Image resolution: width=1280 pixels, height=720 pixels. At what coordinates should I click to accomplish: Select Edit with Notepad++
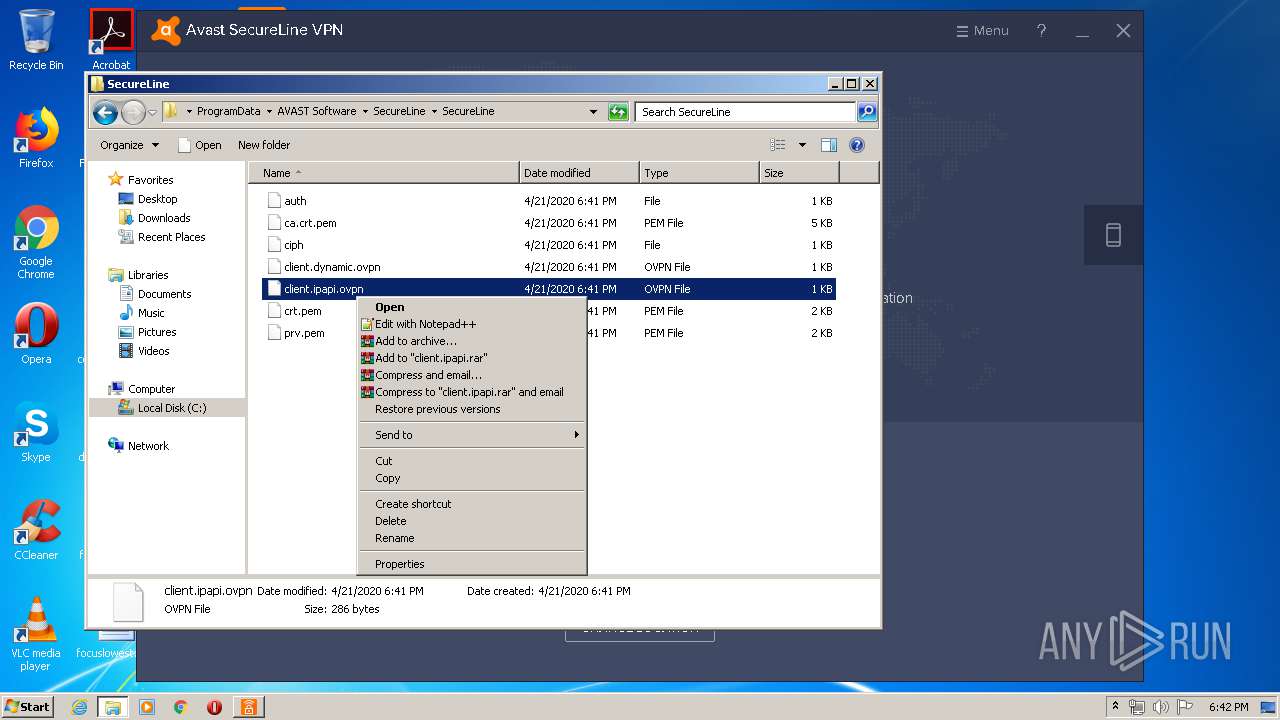pyautogui.click(x=471, y=324)
